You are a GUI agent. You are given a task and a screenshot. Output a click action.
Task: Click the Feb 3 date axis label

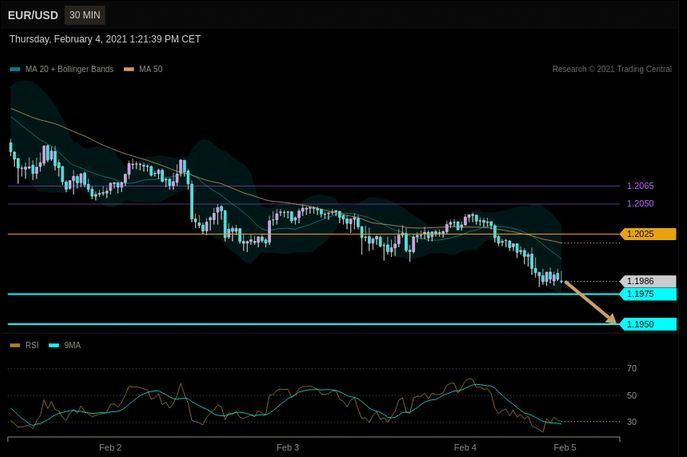(287, 448)
